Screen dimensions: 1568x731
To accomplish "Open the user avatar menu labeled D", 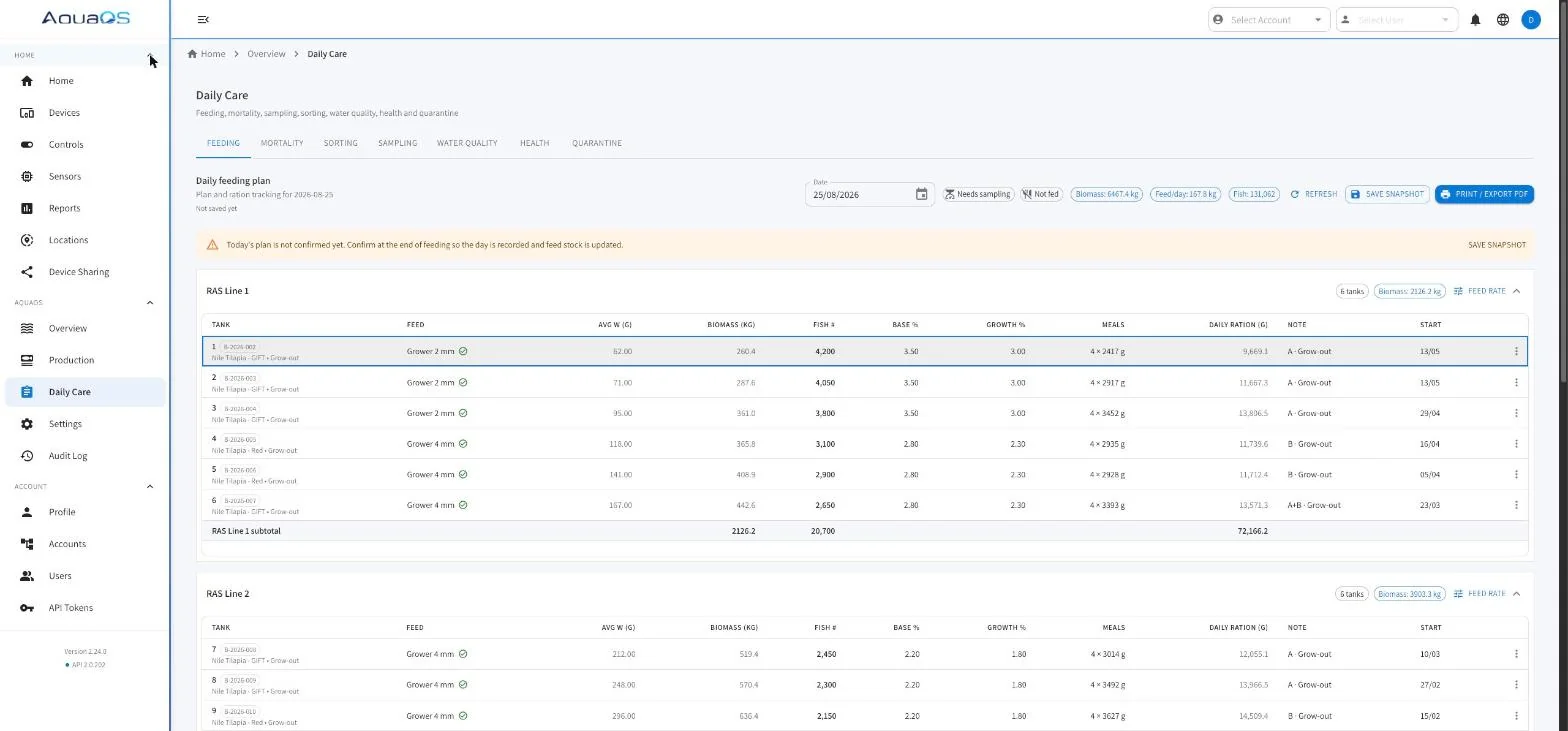I will [x=1530, y=20].
